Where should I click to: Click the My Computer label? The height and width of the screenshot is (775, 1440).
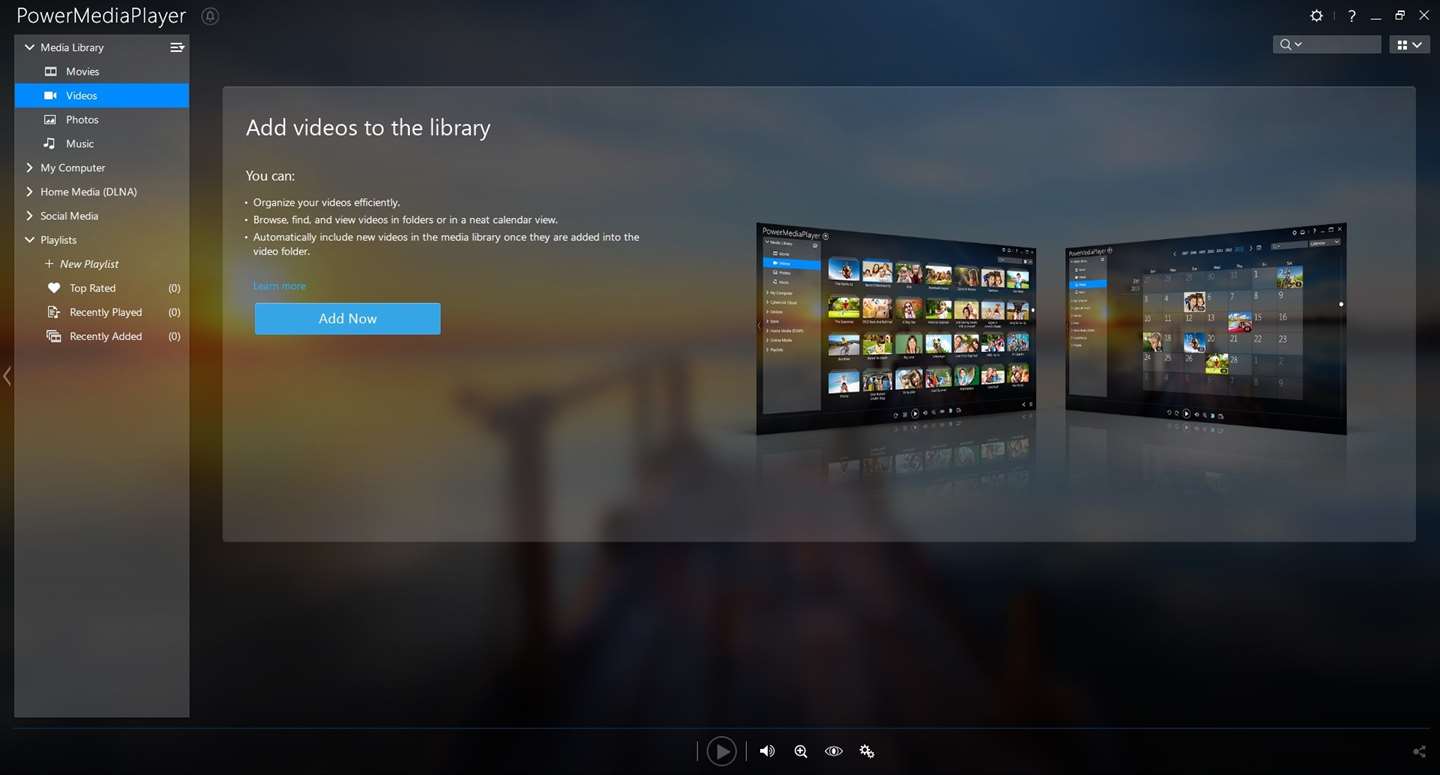pyautogui.click(x=73, y=168)
